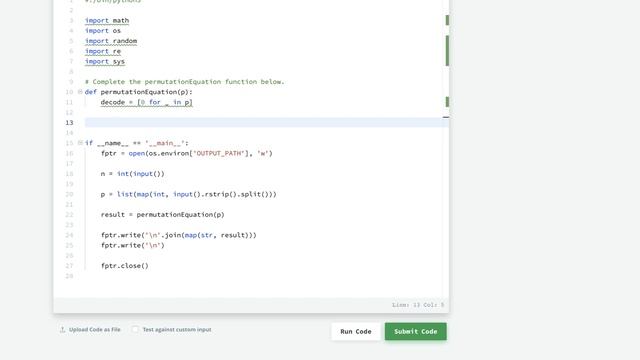This screenshot has height=360, width=640.
Task: Click the Run Code button
Action: point(356,331)
